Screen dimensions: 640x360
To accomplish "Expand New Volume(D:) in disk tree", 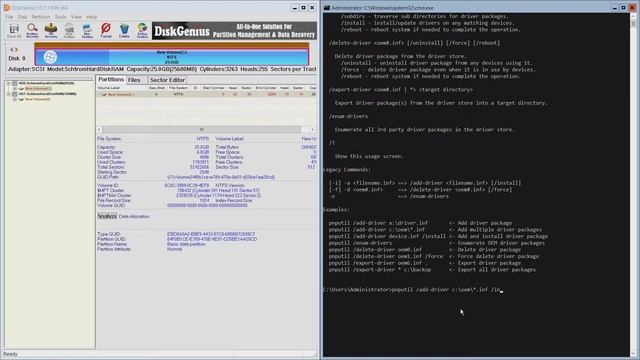I will point(15,99).
